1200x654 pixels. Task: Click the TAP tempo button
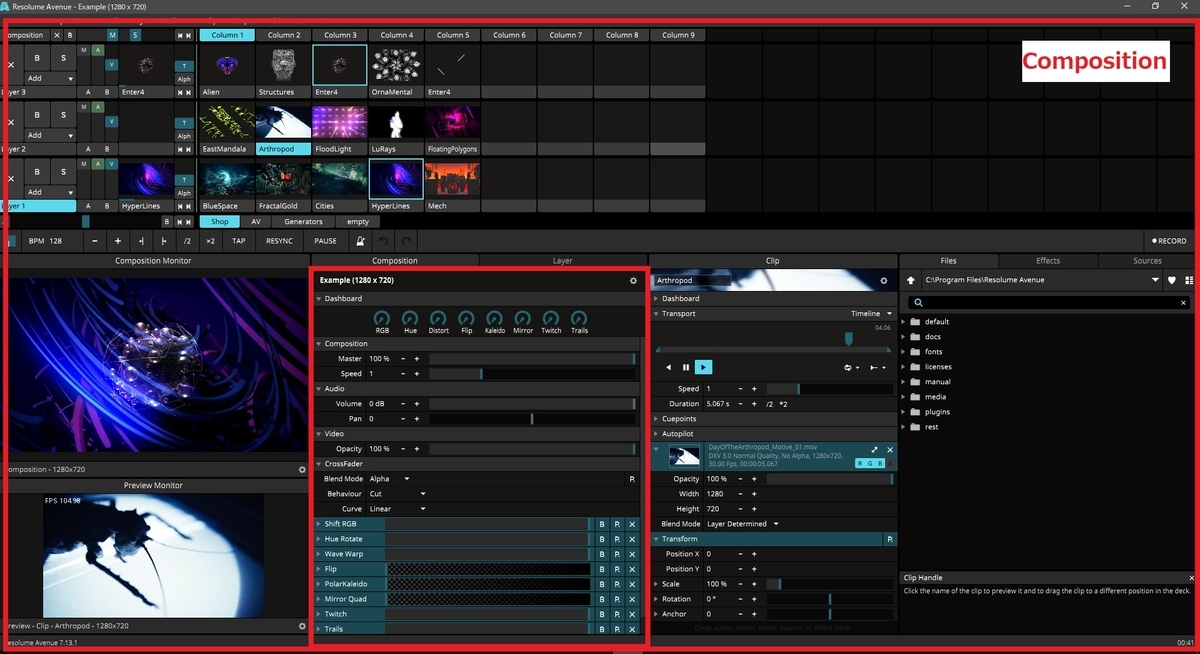point(238,241)
